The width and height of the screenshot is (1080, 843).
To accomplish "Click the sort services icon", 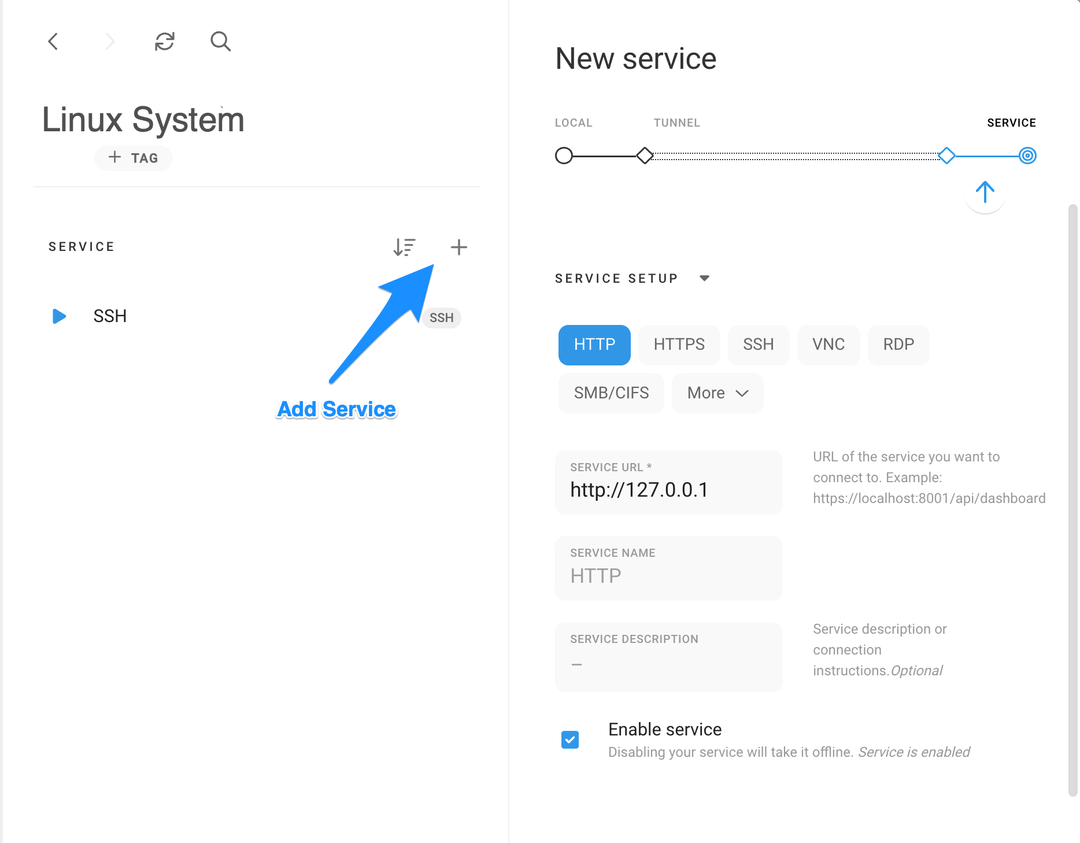I will pyautogui.click(x=404, y=246).
